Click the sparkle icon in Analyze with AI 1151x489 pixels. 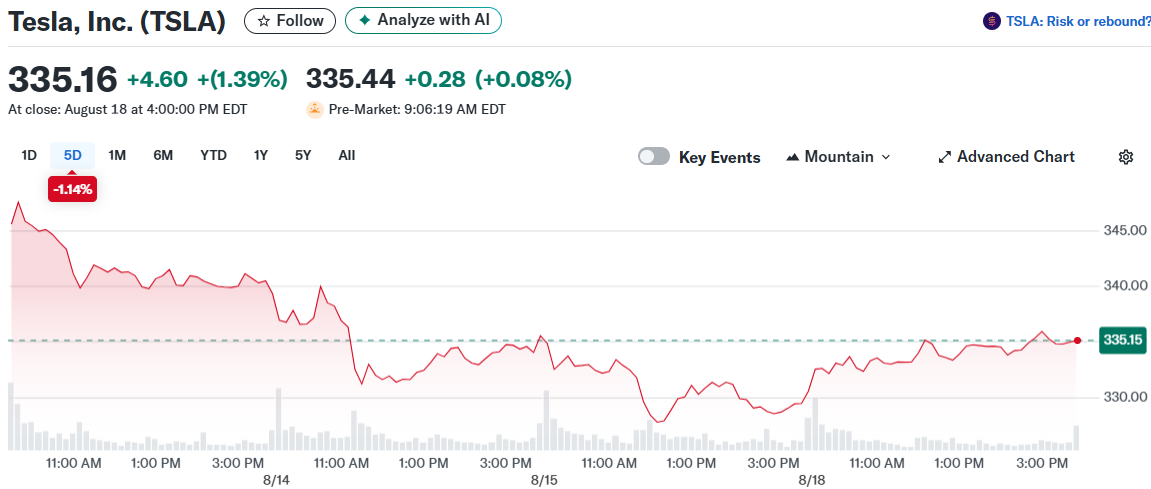365,21
